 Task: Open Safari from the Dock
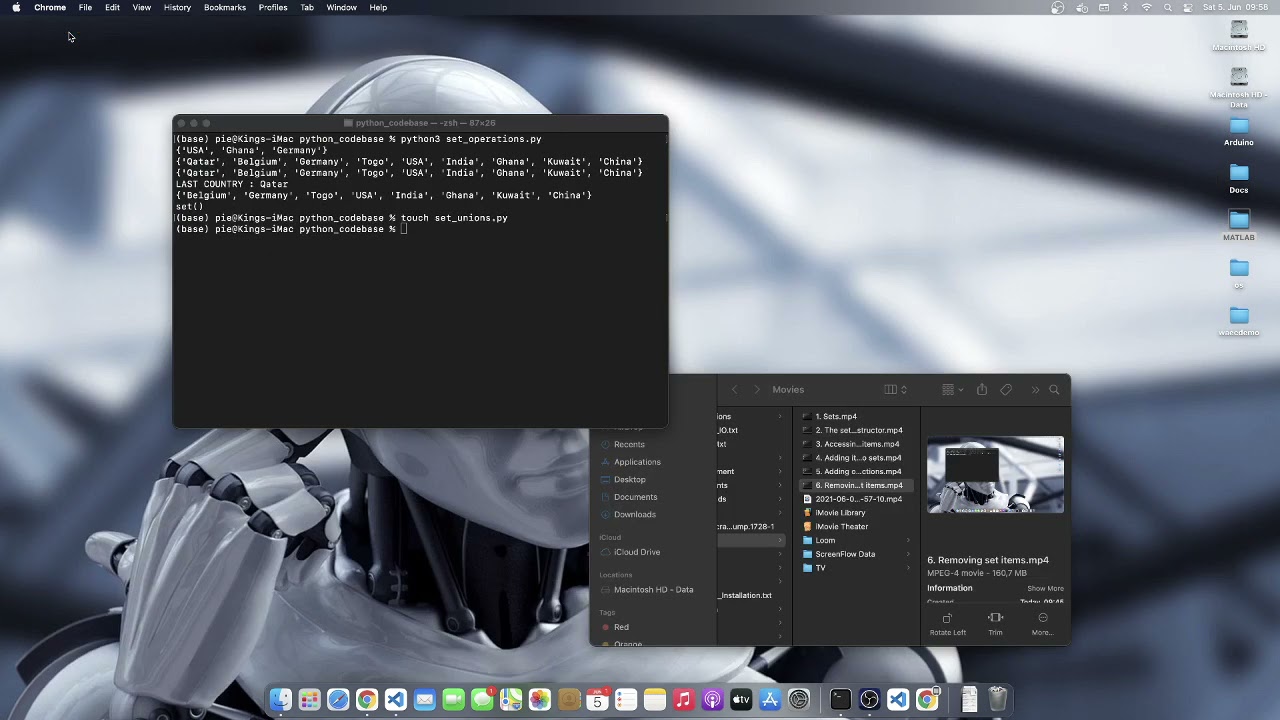[338, 700]
